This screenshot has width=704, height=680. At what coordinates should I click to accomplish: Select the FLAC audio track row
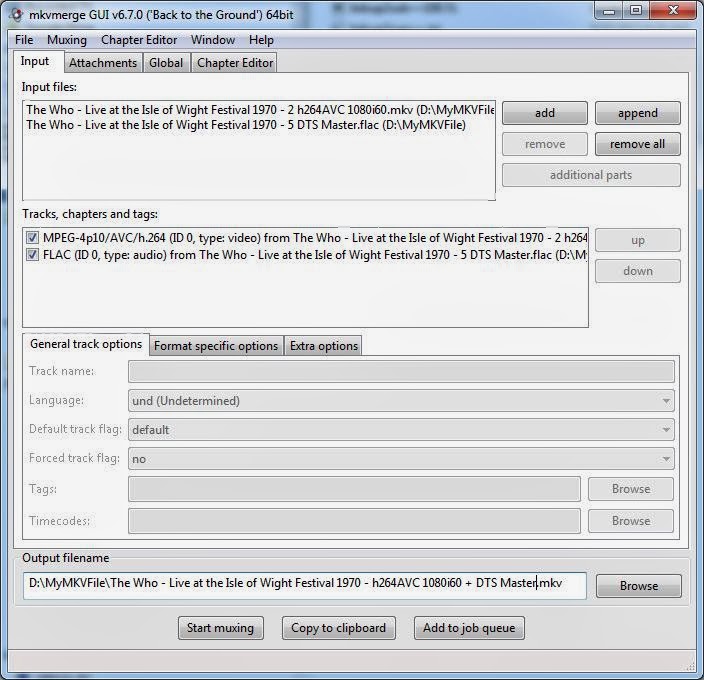coord(305,255)
